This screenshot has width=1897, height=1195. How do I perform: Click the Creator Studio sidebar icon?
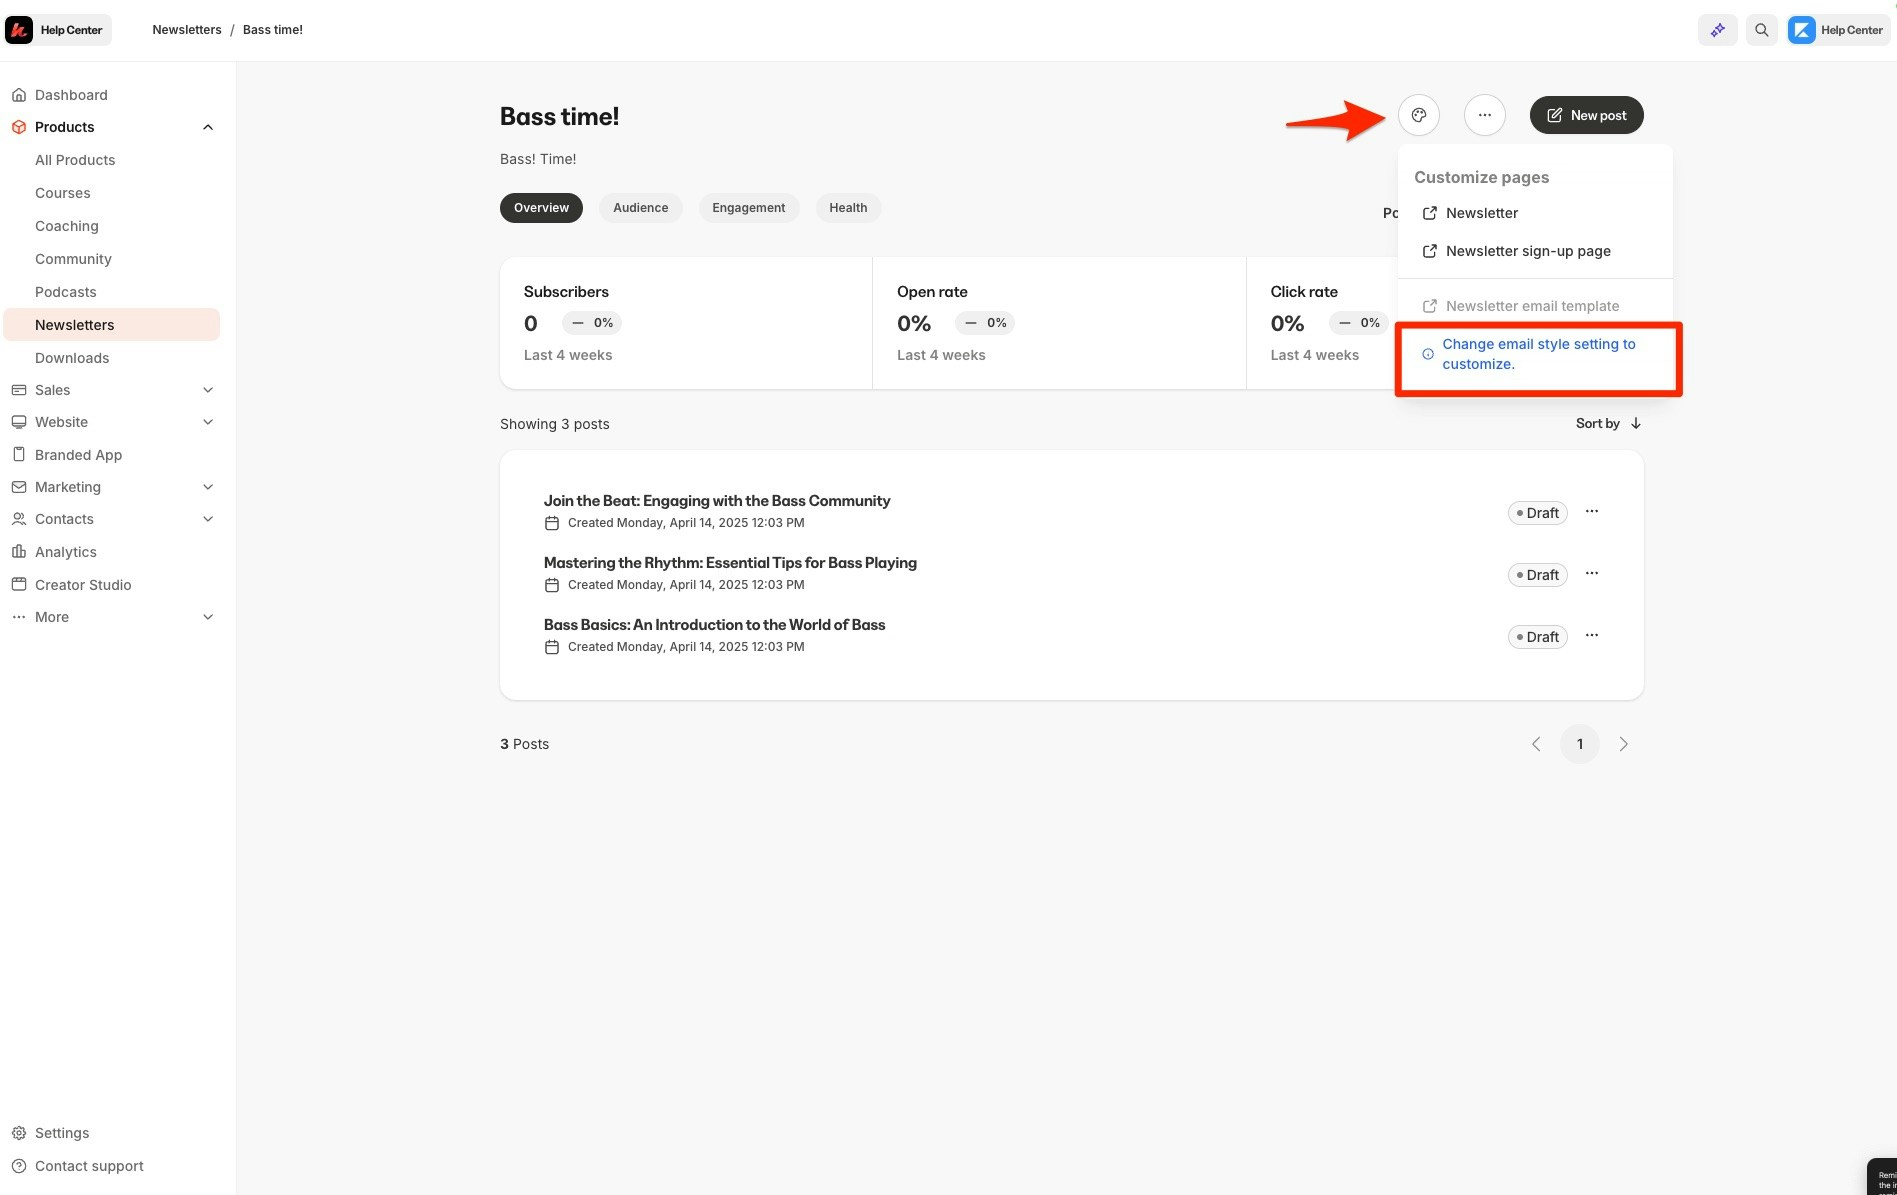pos(19,584)
